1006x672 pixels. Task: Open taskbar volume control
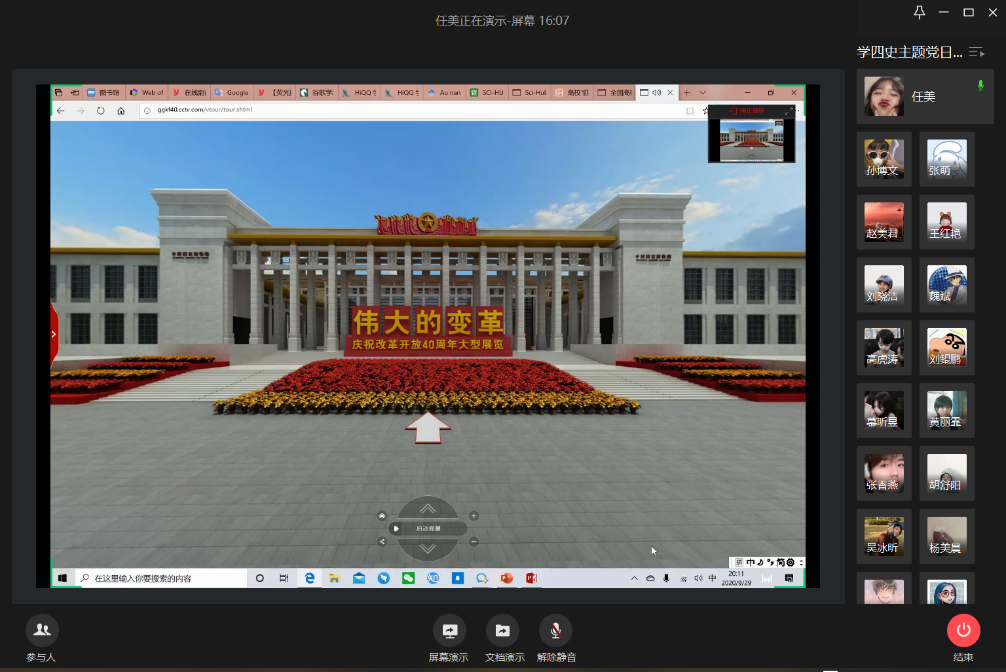[x=698, y=578]
